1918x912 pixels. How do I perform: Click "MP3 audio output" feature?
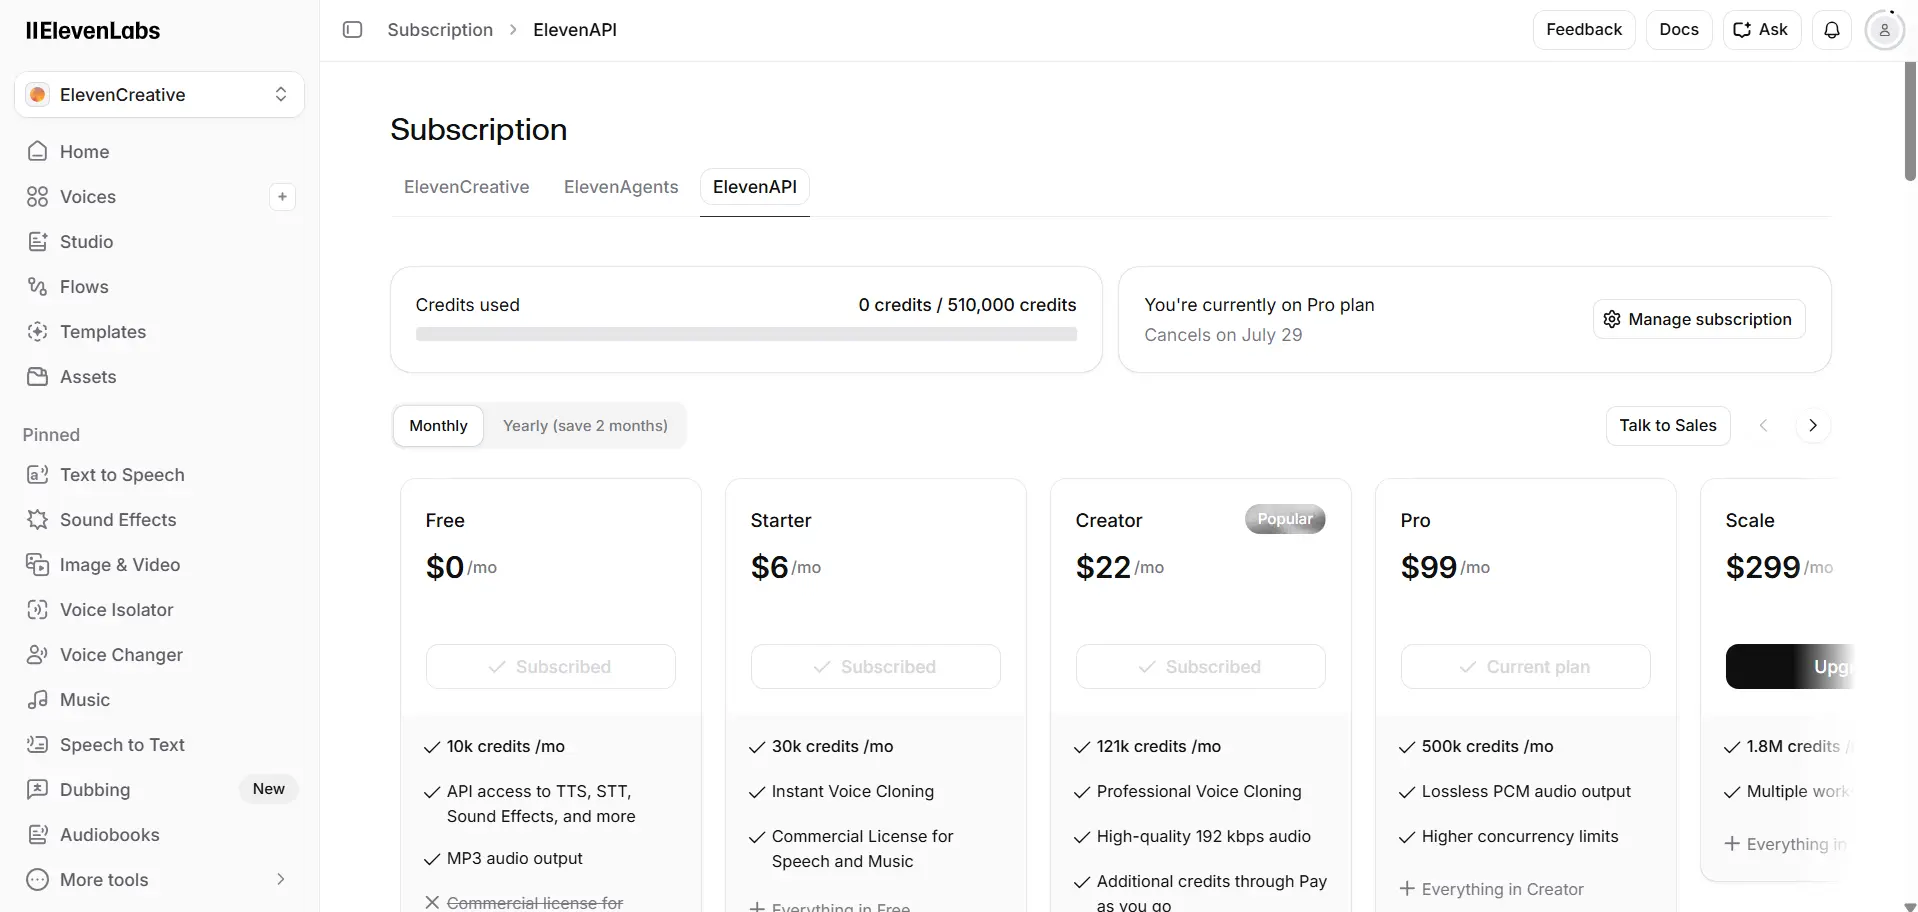point(515,859)
